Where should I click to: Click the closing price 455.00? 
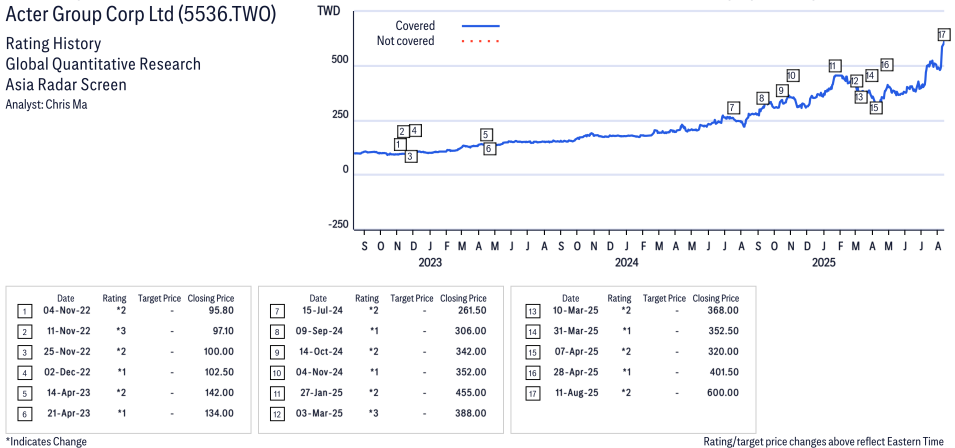click(x=471, y=393)
